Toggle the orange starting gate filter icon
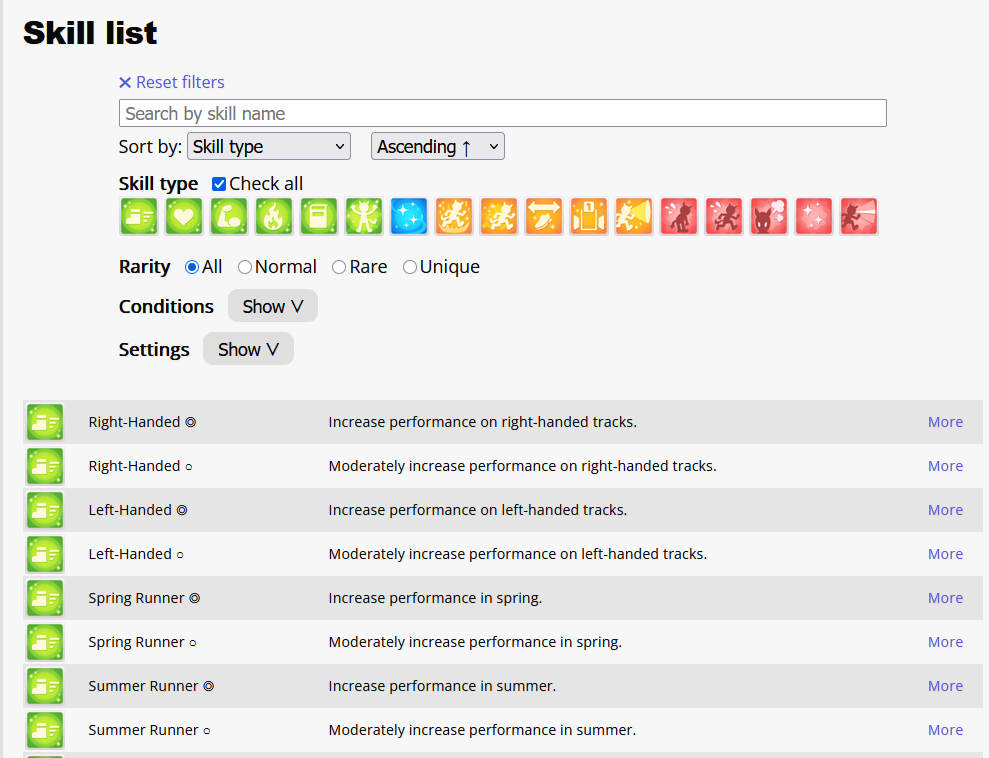Viewport: 989px width, 758px height. coord(589,216)
